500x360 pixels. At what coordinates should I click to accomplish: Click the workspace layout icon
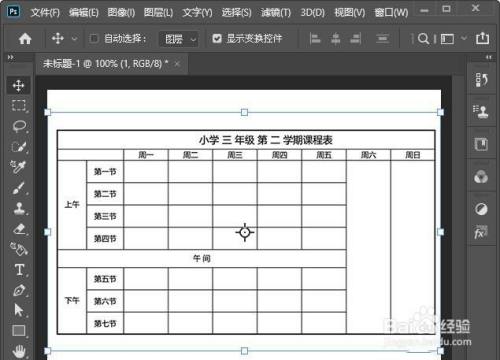[x=447, y=39]
